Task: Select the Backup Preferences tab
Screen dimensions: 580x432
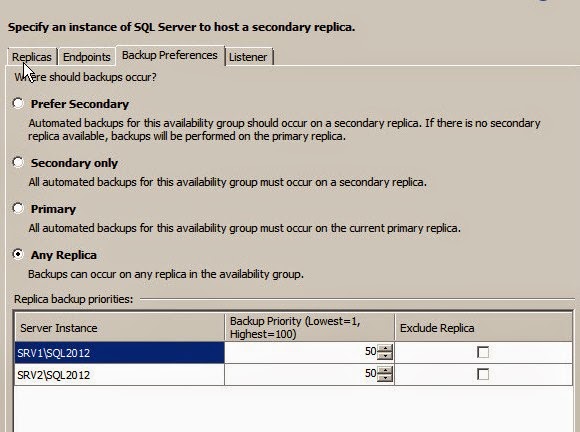Action: (170, 55)
